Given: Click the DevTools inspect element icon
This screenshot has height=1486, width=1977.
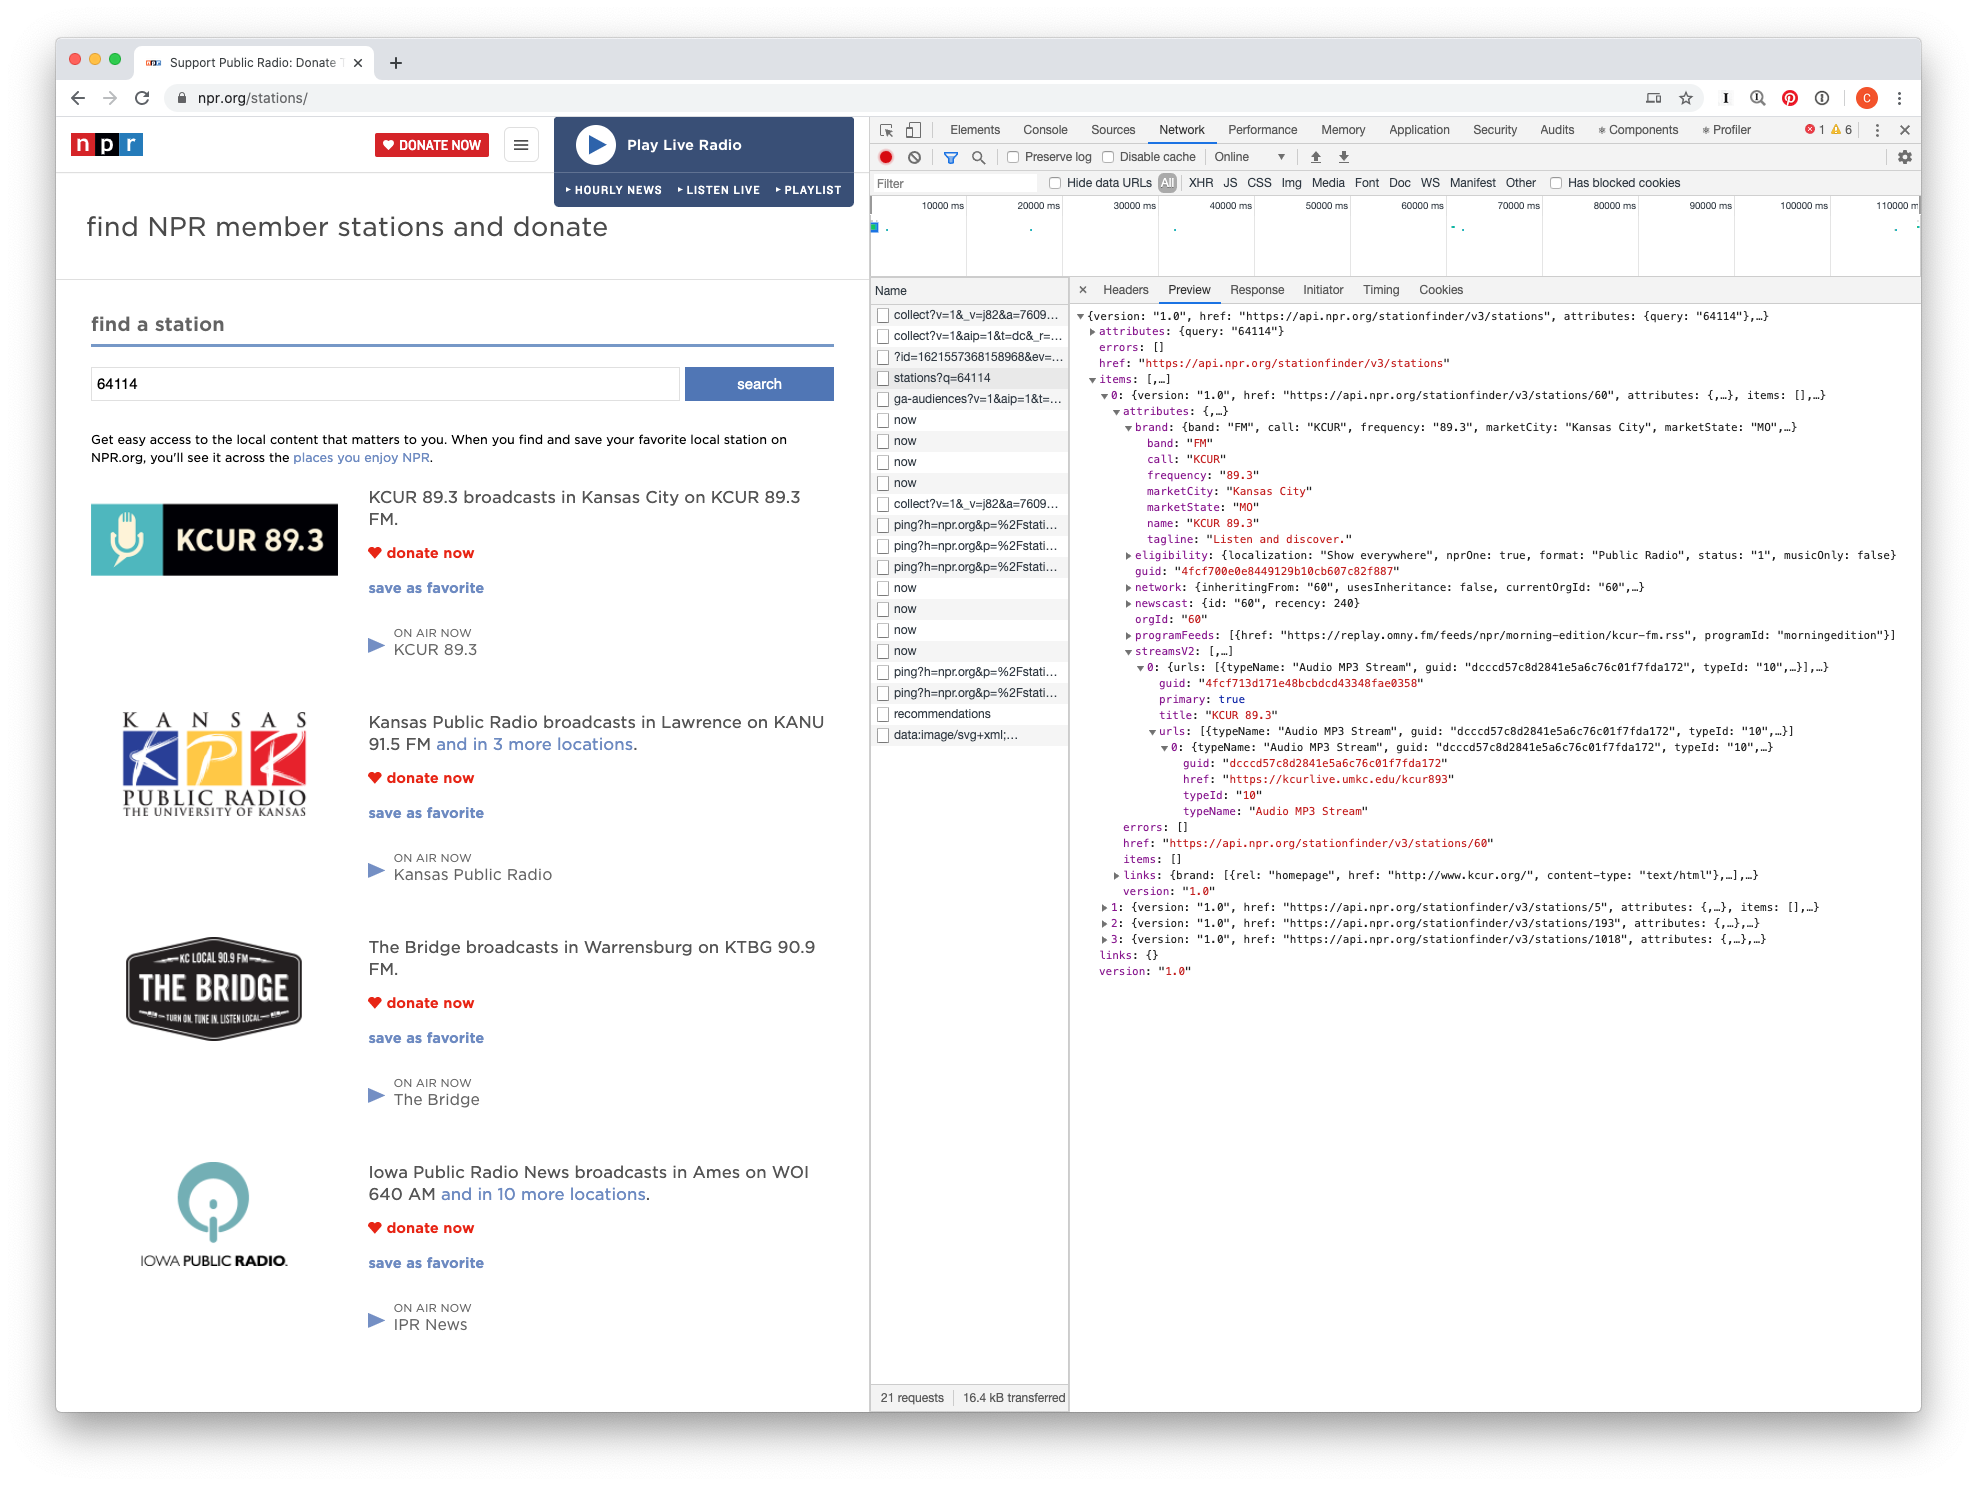Looking at the screenshot, I should 886,130.
